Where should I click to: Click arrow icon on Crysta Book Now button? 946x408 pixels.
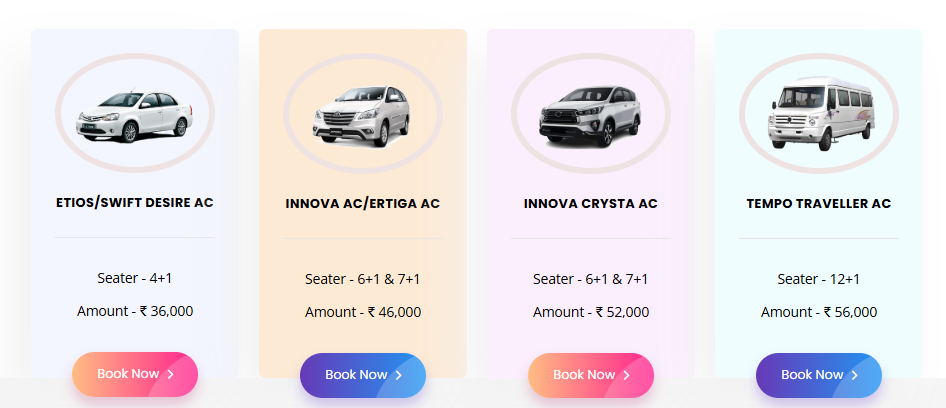coord(627,375)
